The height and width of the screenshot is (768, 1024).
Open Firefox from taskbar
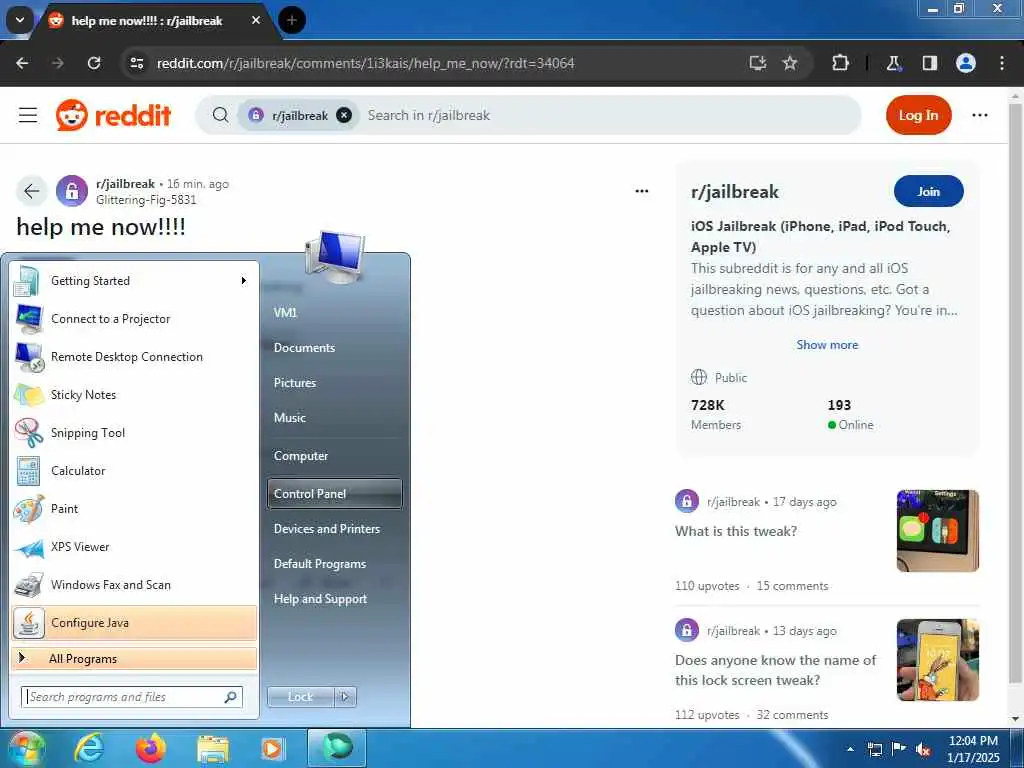150,748
